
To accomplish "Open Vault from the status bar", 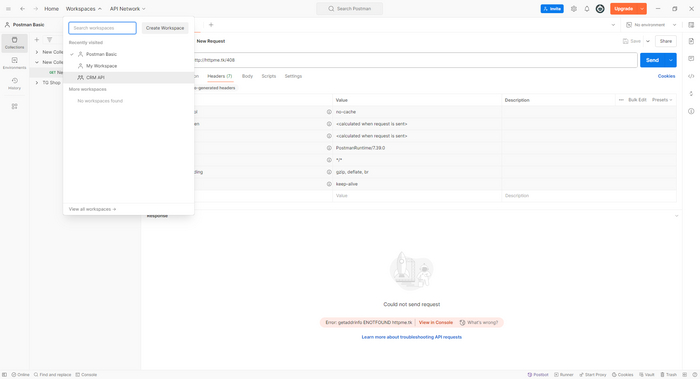I will coord(646,375).
